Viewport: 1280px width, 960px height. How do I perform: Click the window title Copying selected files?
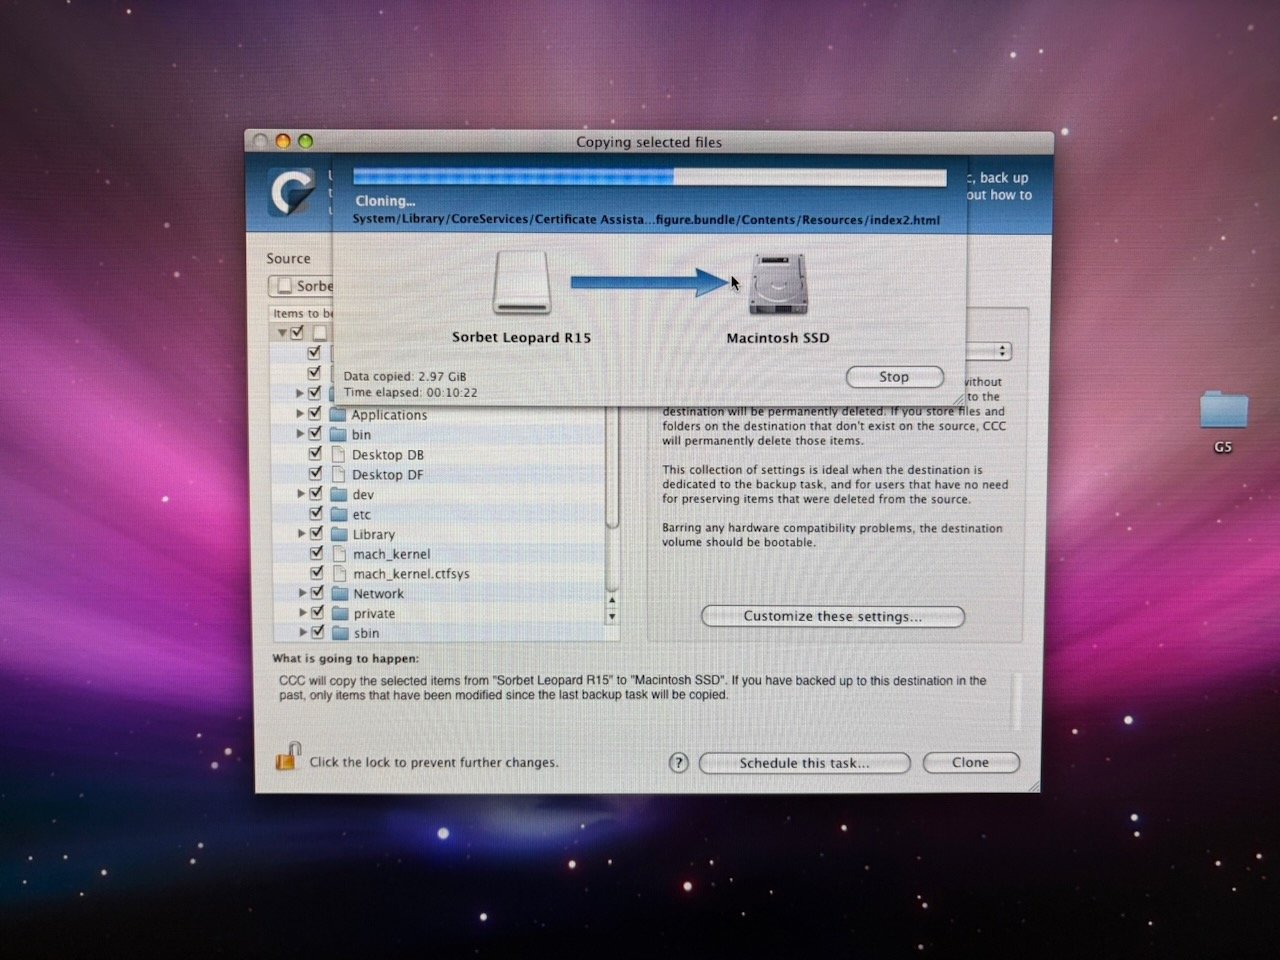[x=649, y=142]
